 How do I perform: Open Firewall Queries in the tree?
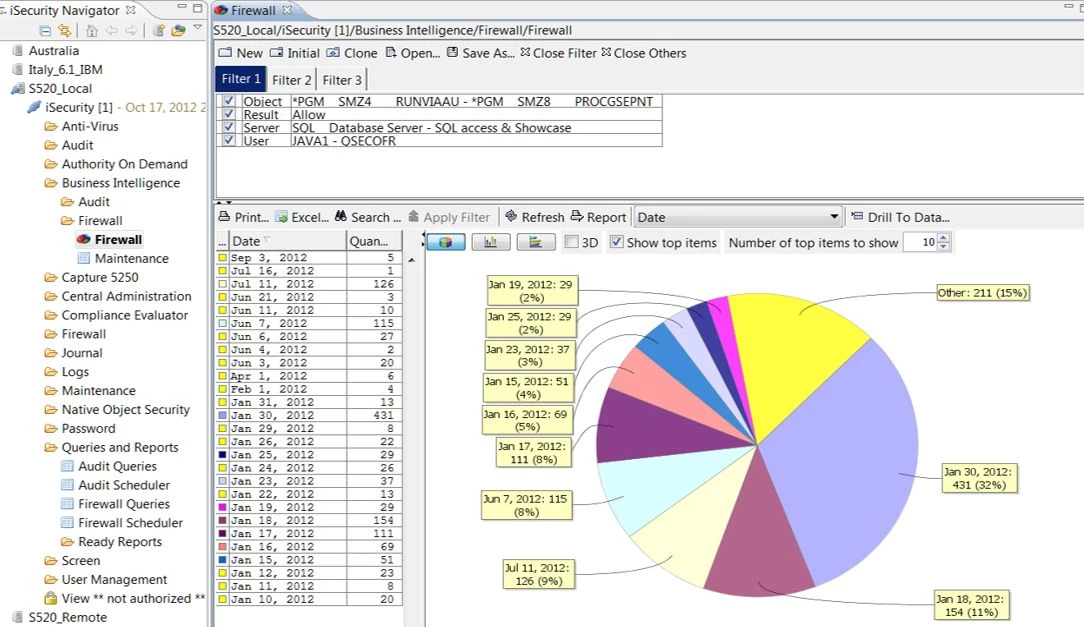(124, 504)
